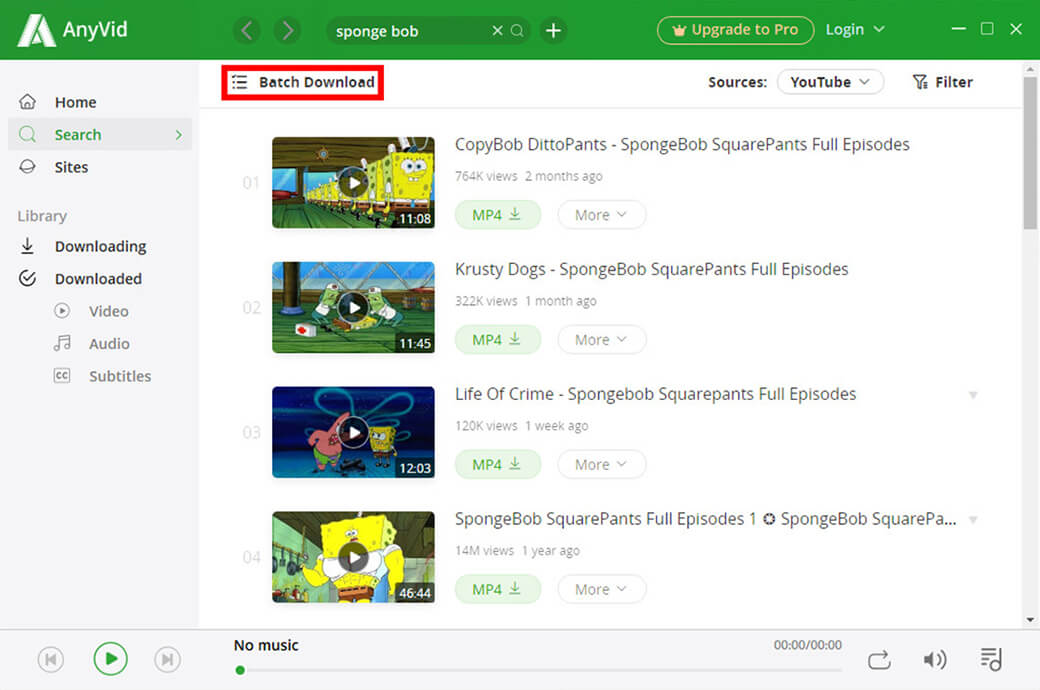Click the 00:00/00:00 time display
Image resolution: width=1040 pixels, height=690 pixels.
pos(807,645)
